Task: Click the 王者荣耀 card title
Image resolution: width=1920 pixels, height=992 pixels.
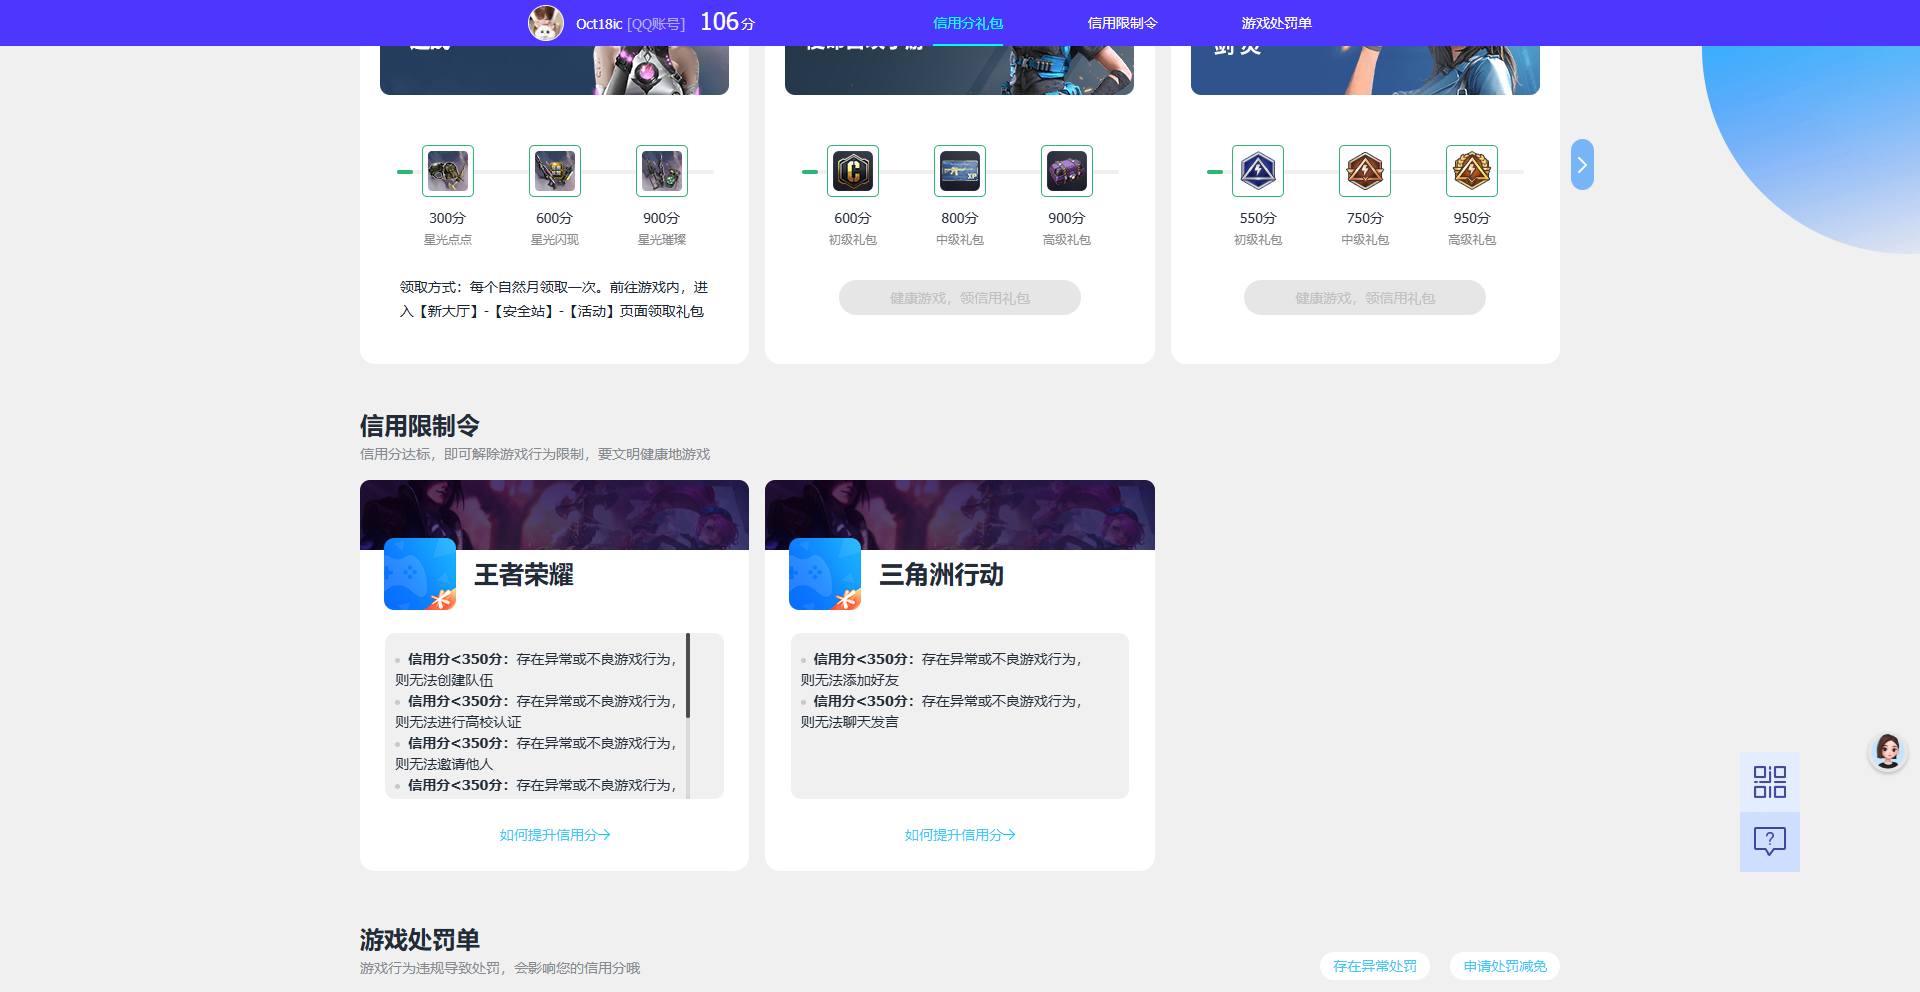Action: 524,575
